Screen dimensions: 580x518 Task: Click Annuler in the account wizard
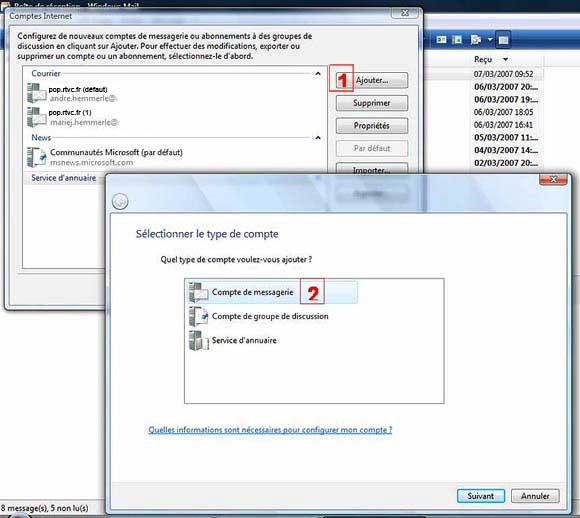pos(535,496)
